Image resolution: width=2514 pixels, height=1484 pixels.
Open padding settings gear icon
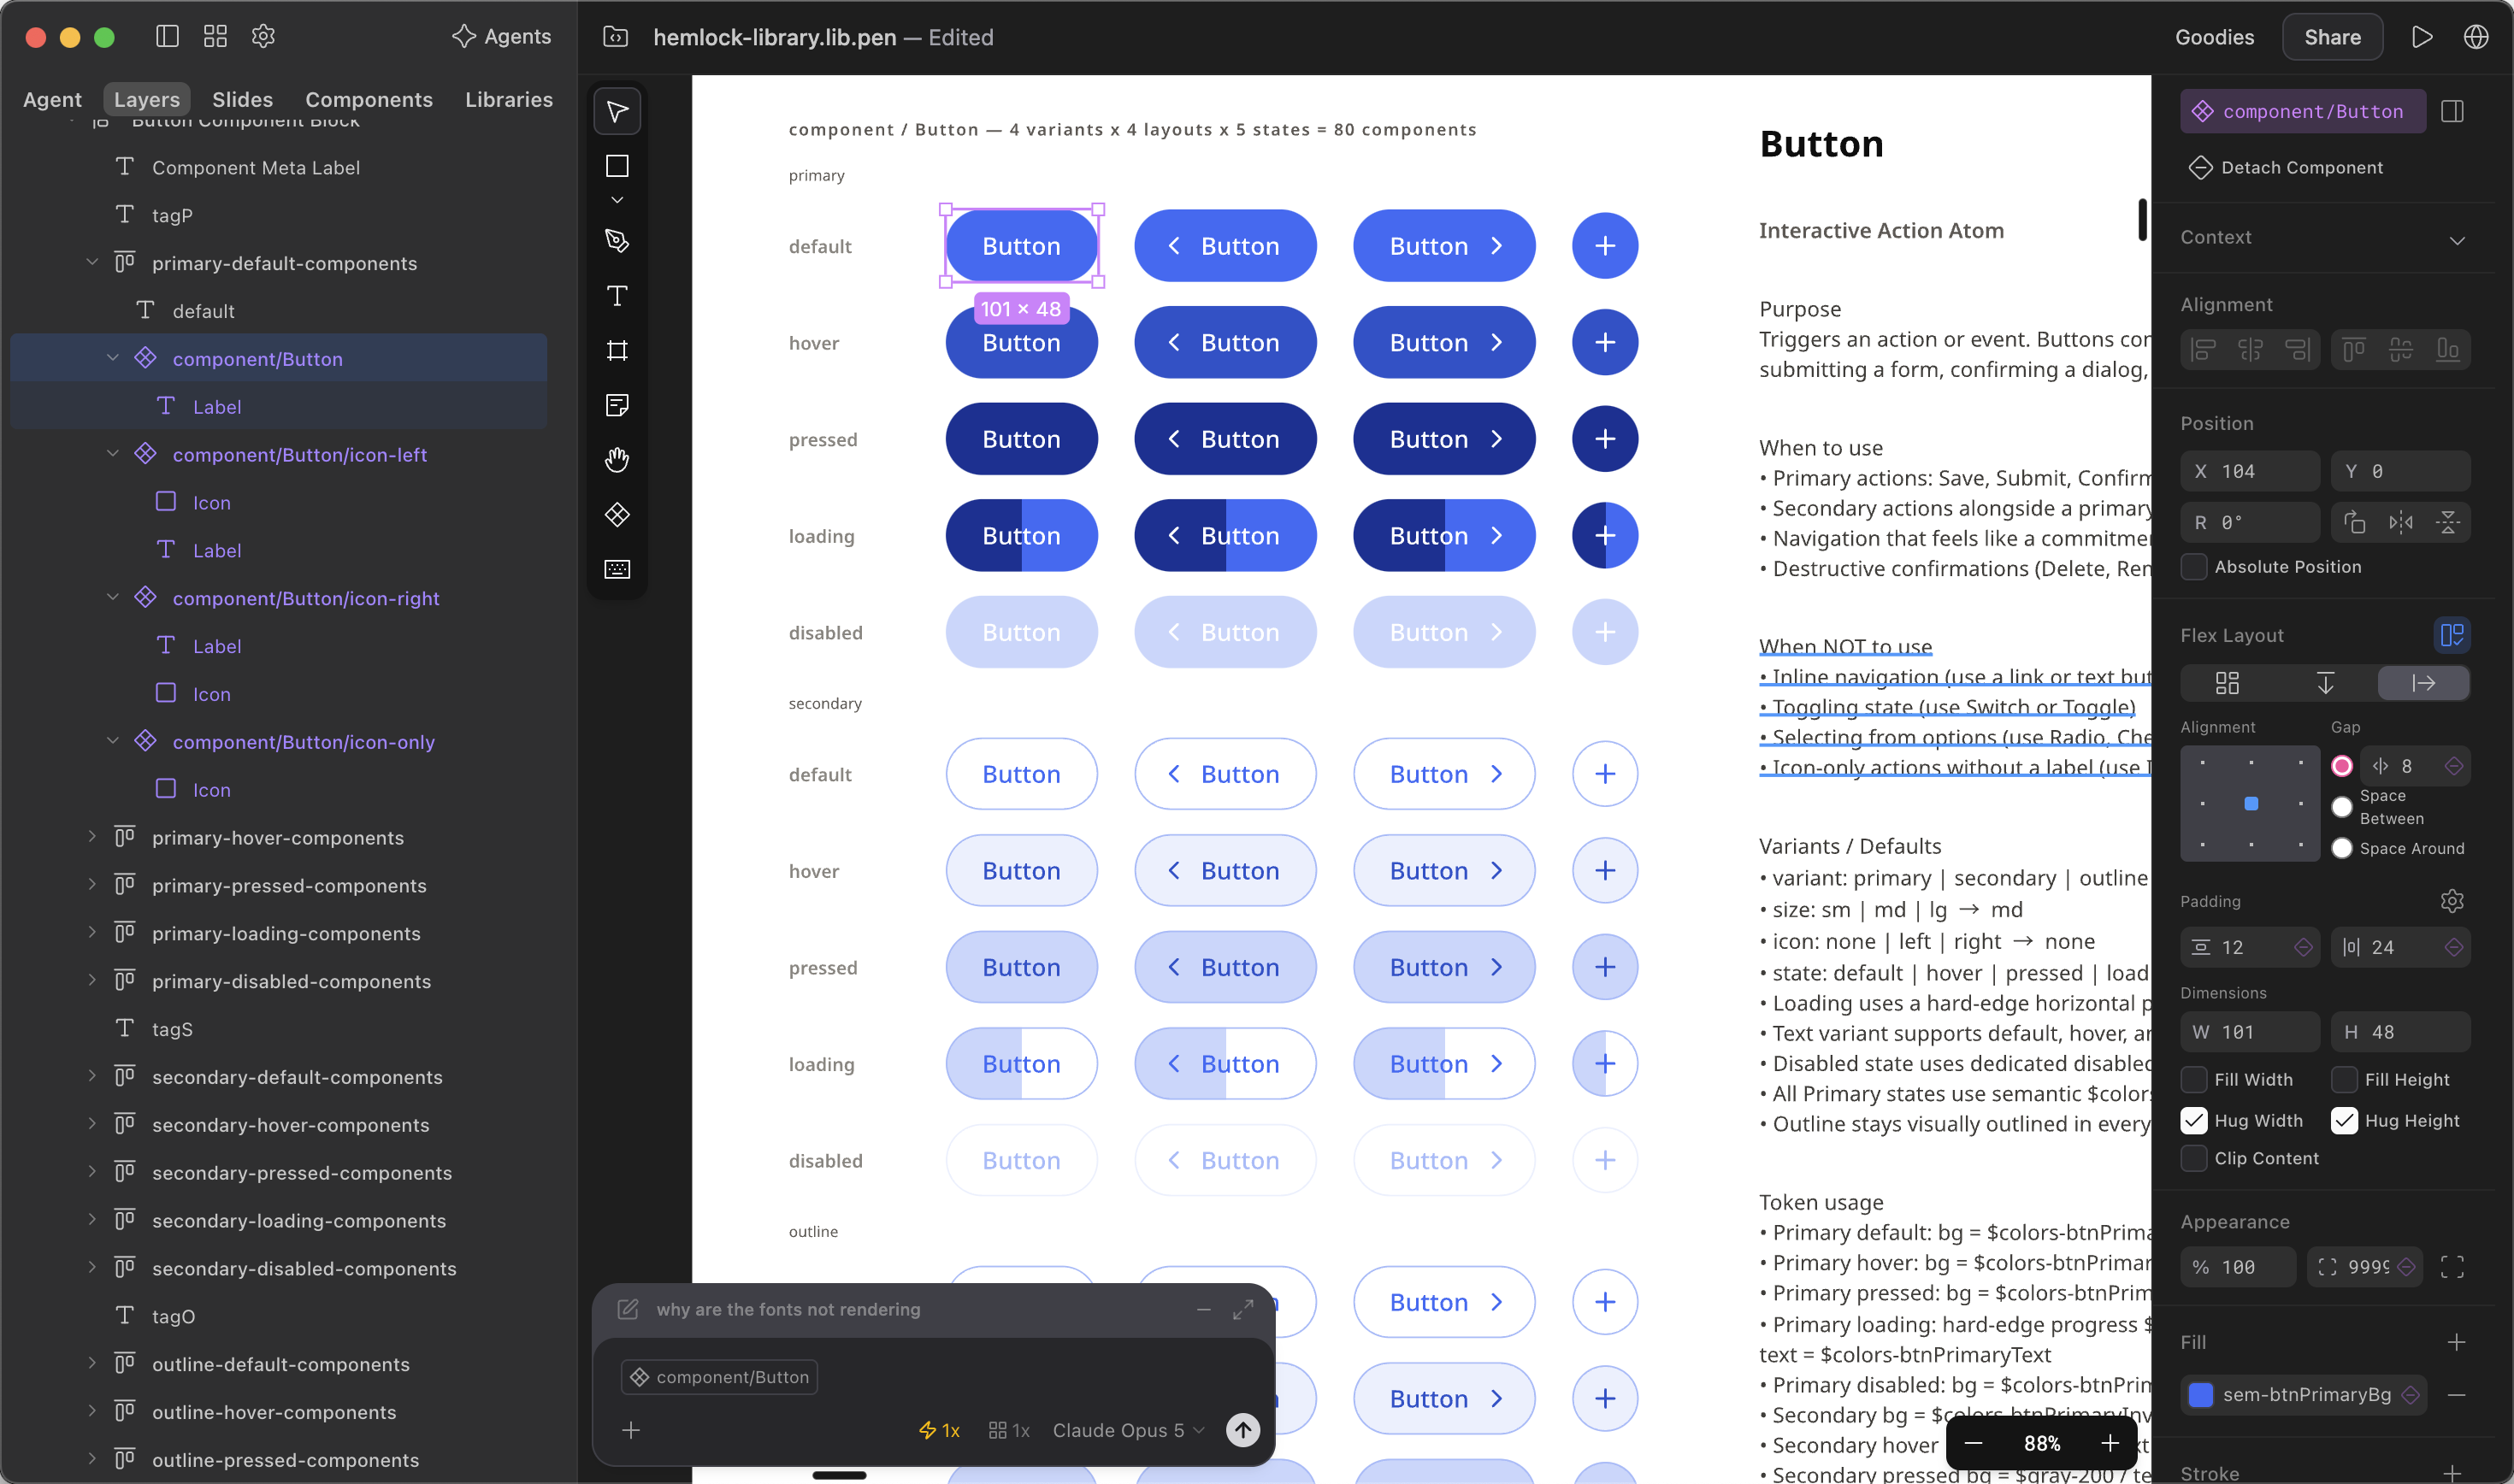point(2452,901)
